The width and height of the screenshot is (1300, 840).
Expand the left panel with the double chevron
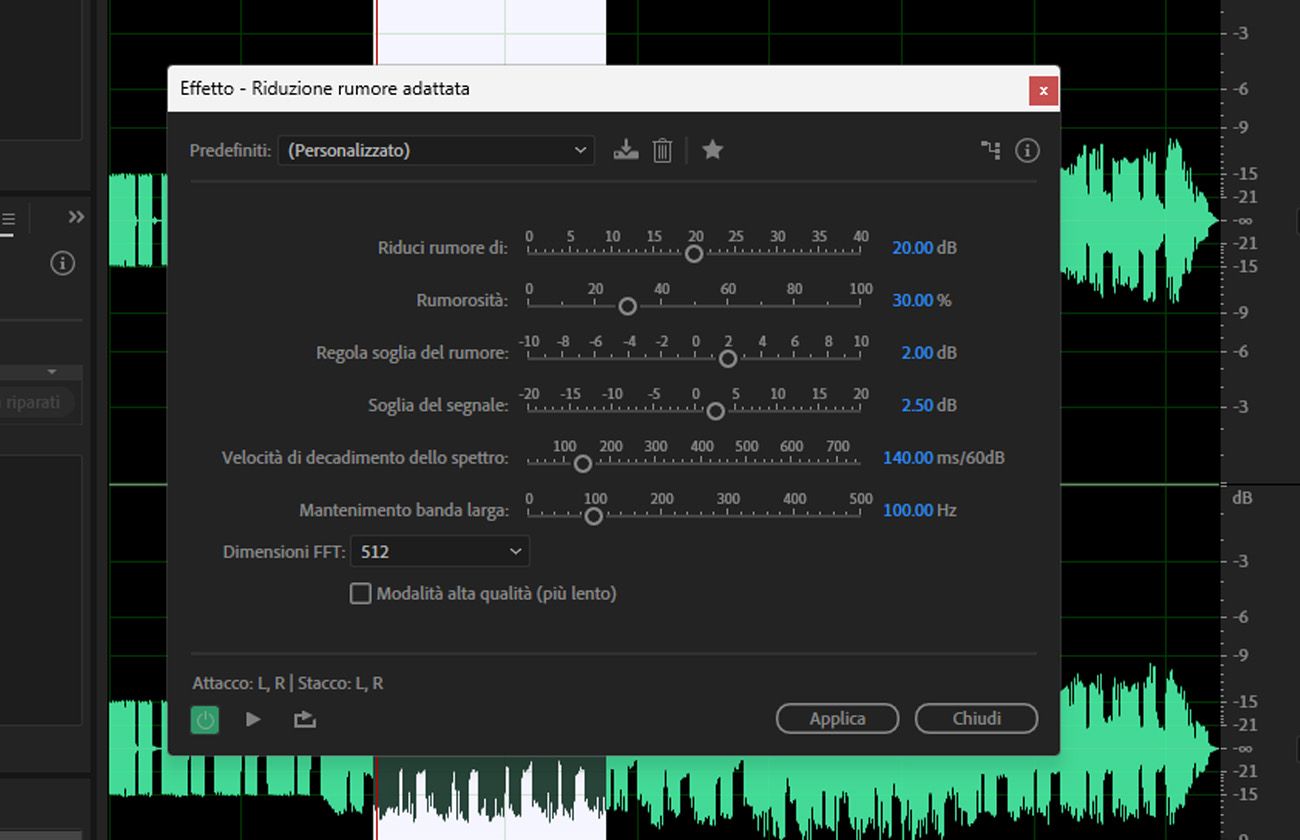[76, 217]
